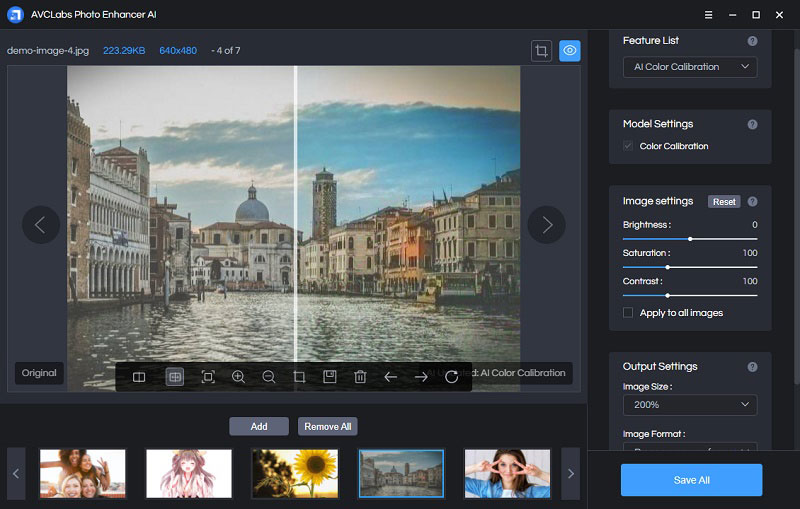
Task: Select the anime girl thumbnail
Action: [x=189, y=473]
